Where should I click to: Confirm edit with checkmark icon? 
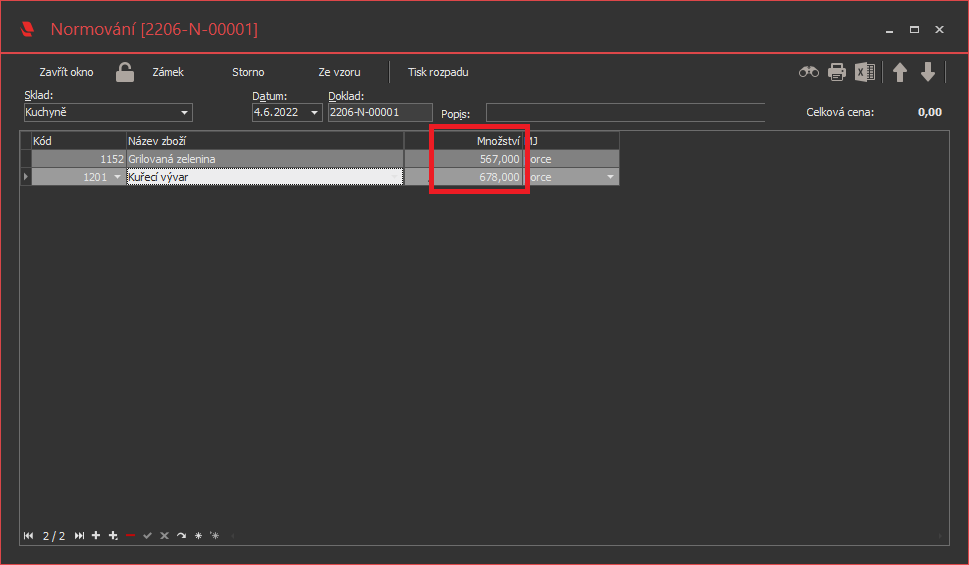pyautogui.click(x=147, y=535)
